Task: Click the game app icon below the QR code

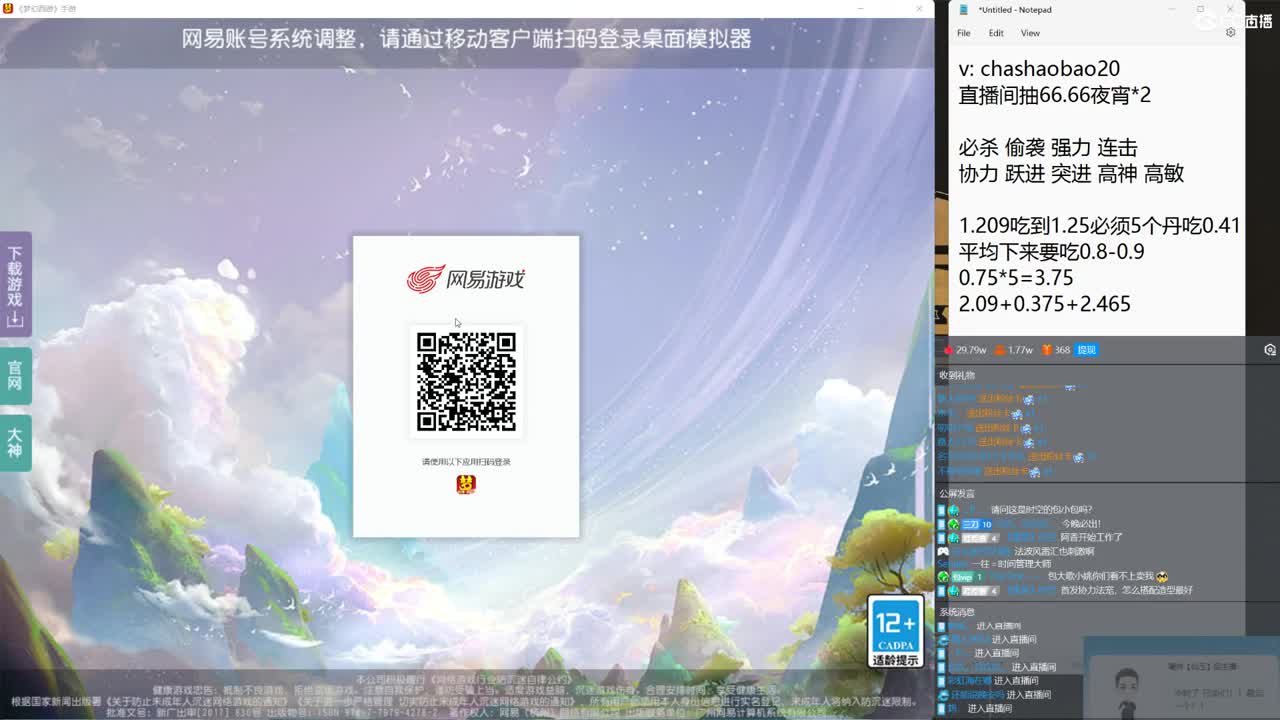Action: pos(466,484)
